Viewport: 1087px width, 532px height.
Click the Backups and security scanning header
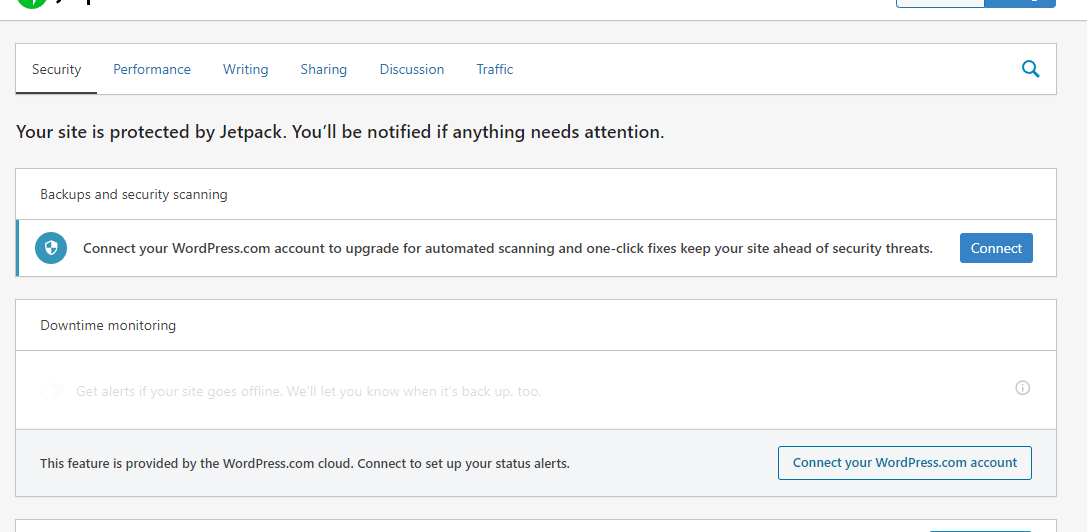point(536,194)
